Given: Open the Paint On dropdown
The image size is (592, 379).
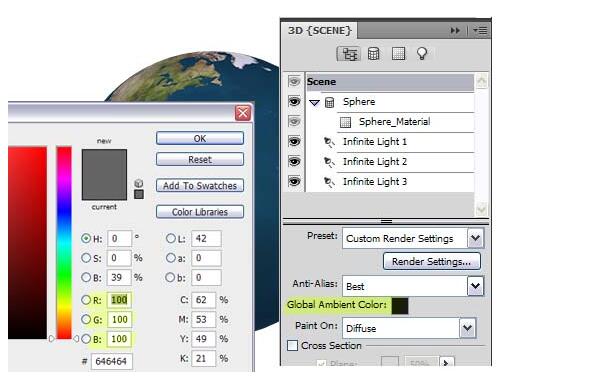Looking at the screenshot, I should pos(467,328).
